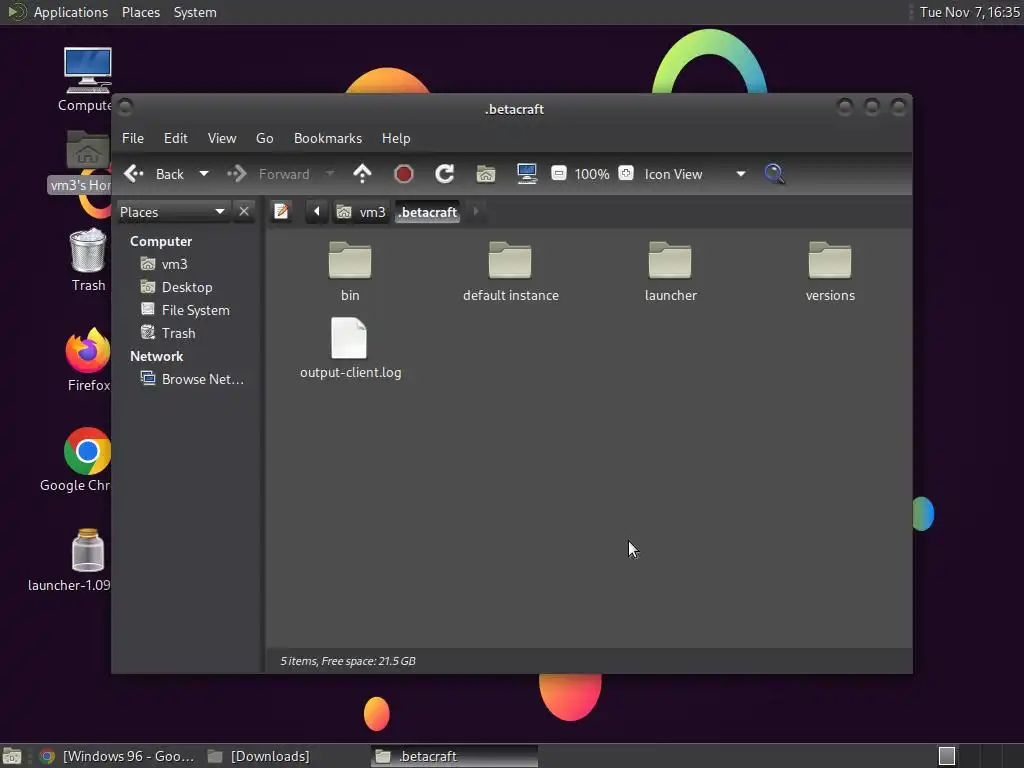Click the workspace switcher square
This screenshot has width=1024, height=768.
click(x=947, y=756)
